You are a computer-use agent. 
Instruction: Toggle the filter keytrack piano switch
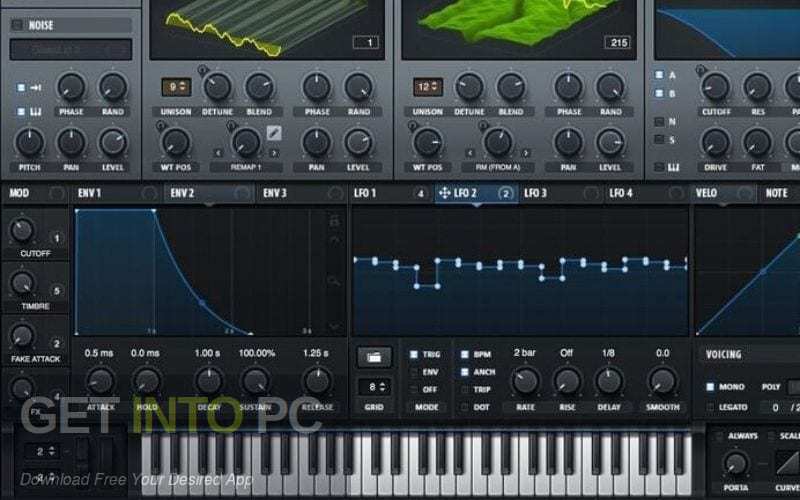point(659,167)
